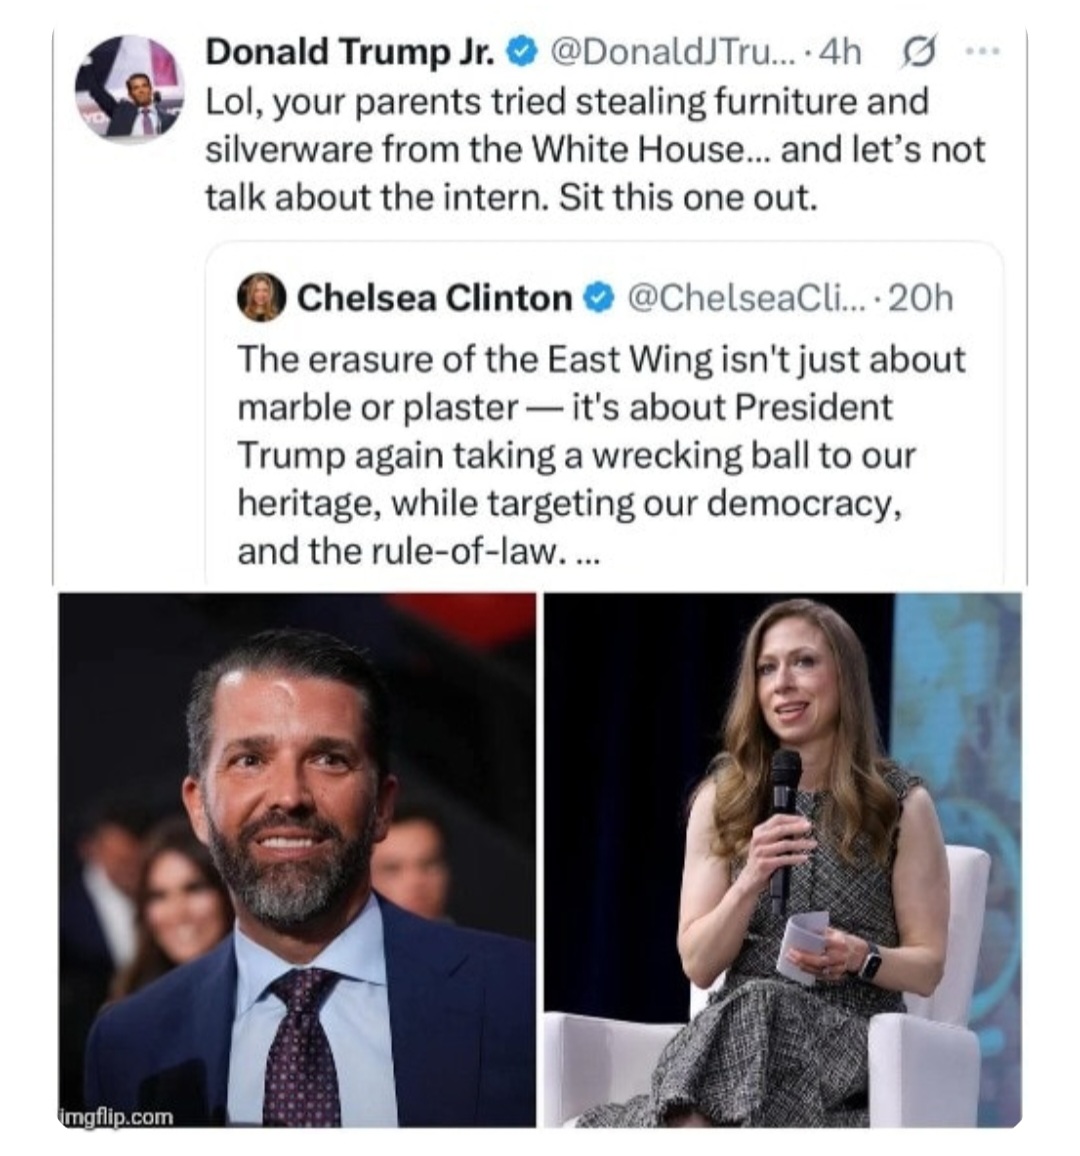Click the verified badge beside Chelsea Clinton

pyautogui.click(x=597, y=297)
